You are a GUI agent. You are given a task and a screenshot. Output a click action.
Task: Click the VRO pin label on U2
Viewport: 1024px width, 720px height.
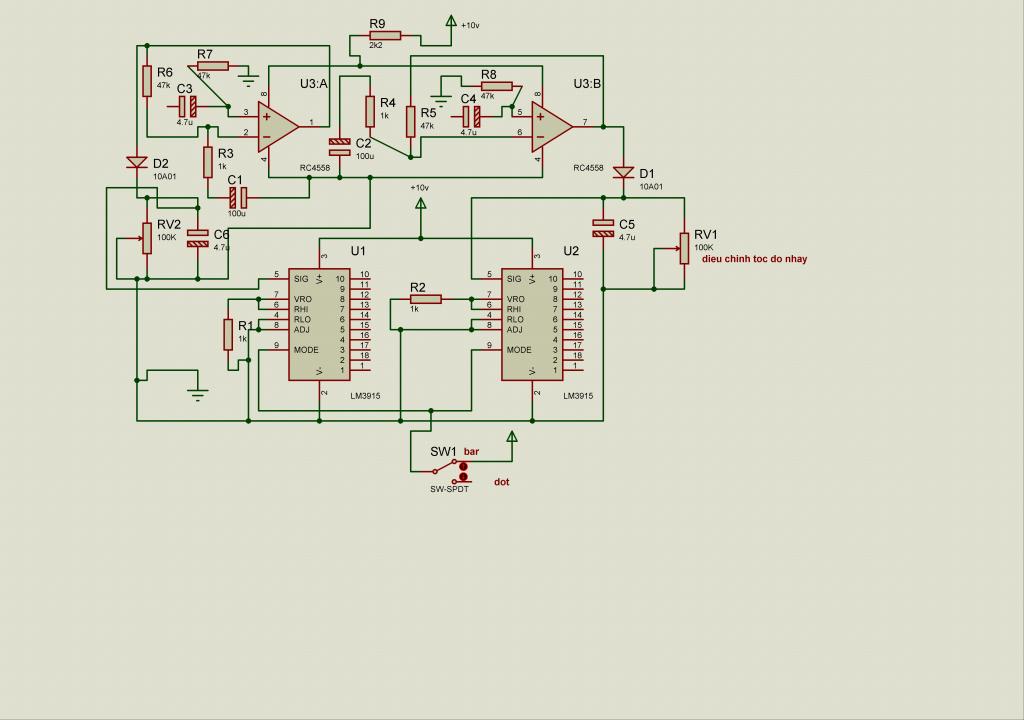515,299
